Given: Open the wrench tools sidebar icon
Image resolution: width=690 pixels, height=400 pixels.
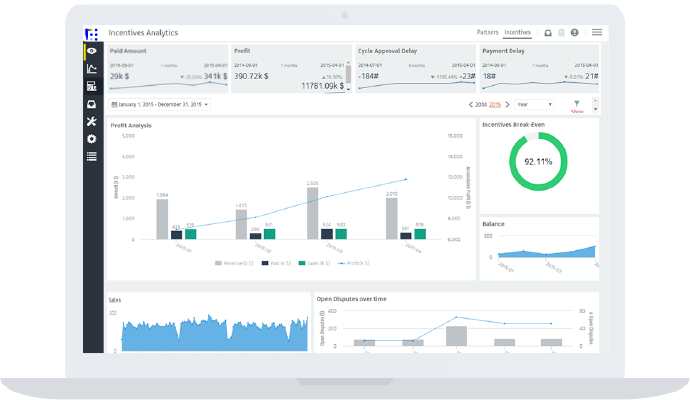Looking at the screenshot, I should point(92,121).
